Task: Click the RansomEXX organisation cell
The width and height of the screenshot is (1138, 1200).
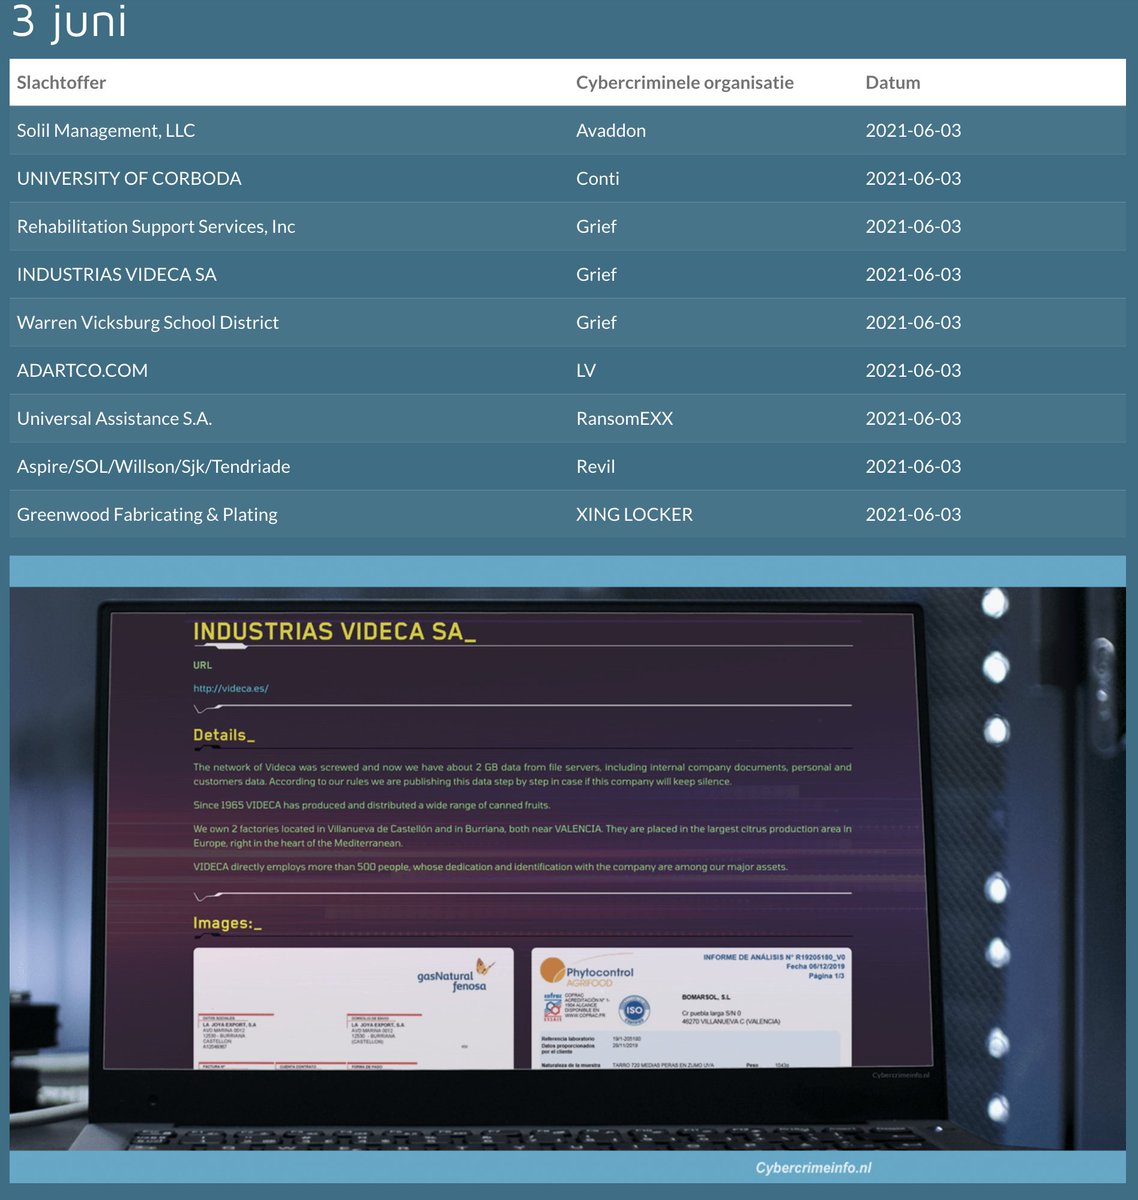Action: (x=625, y=419)
